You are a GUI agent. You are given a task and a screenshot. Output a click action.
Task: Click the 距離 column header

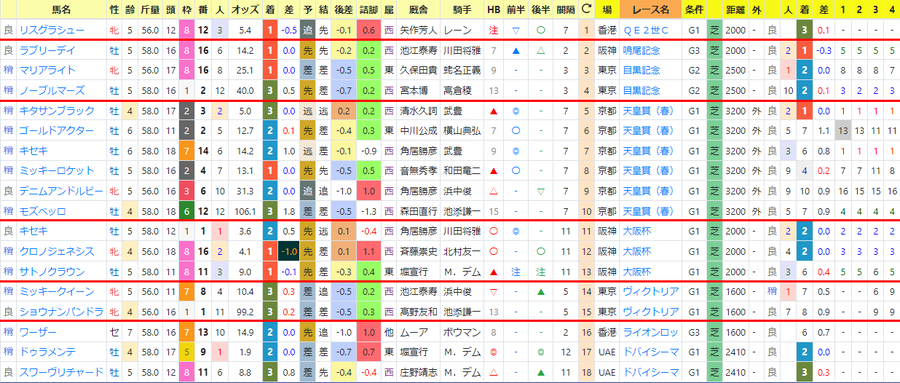tap(735, 10)
